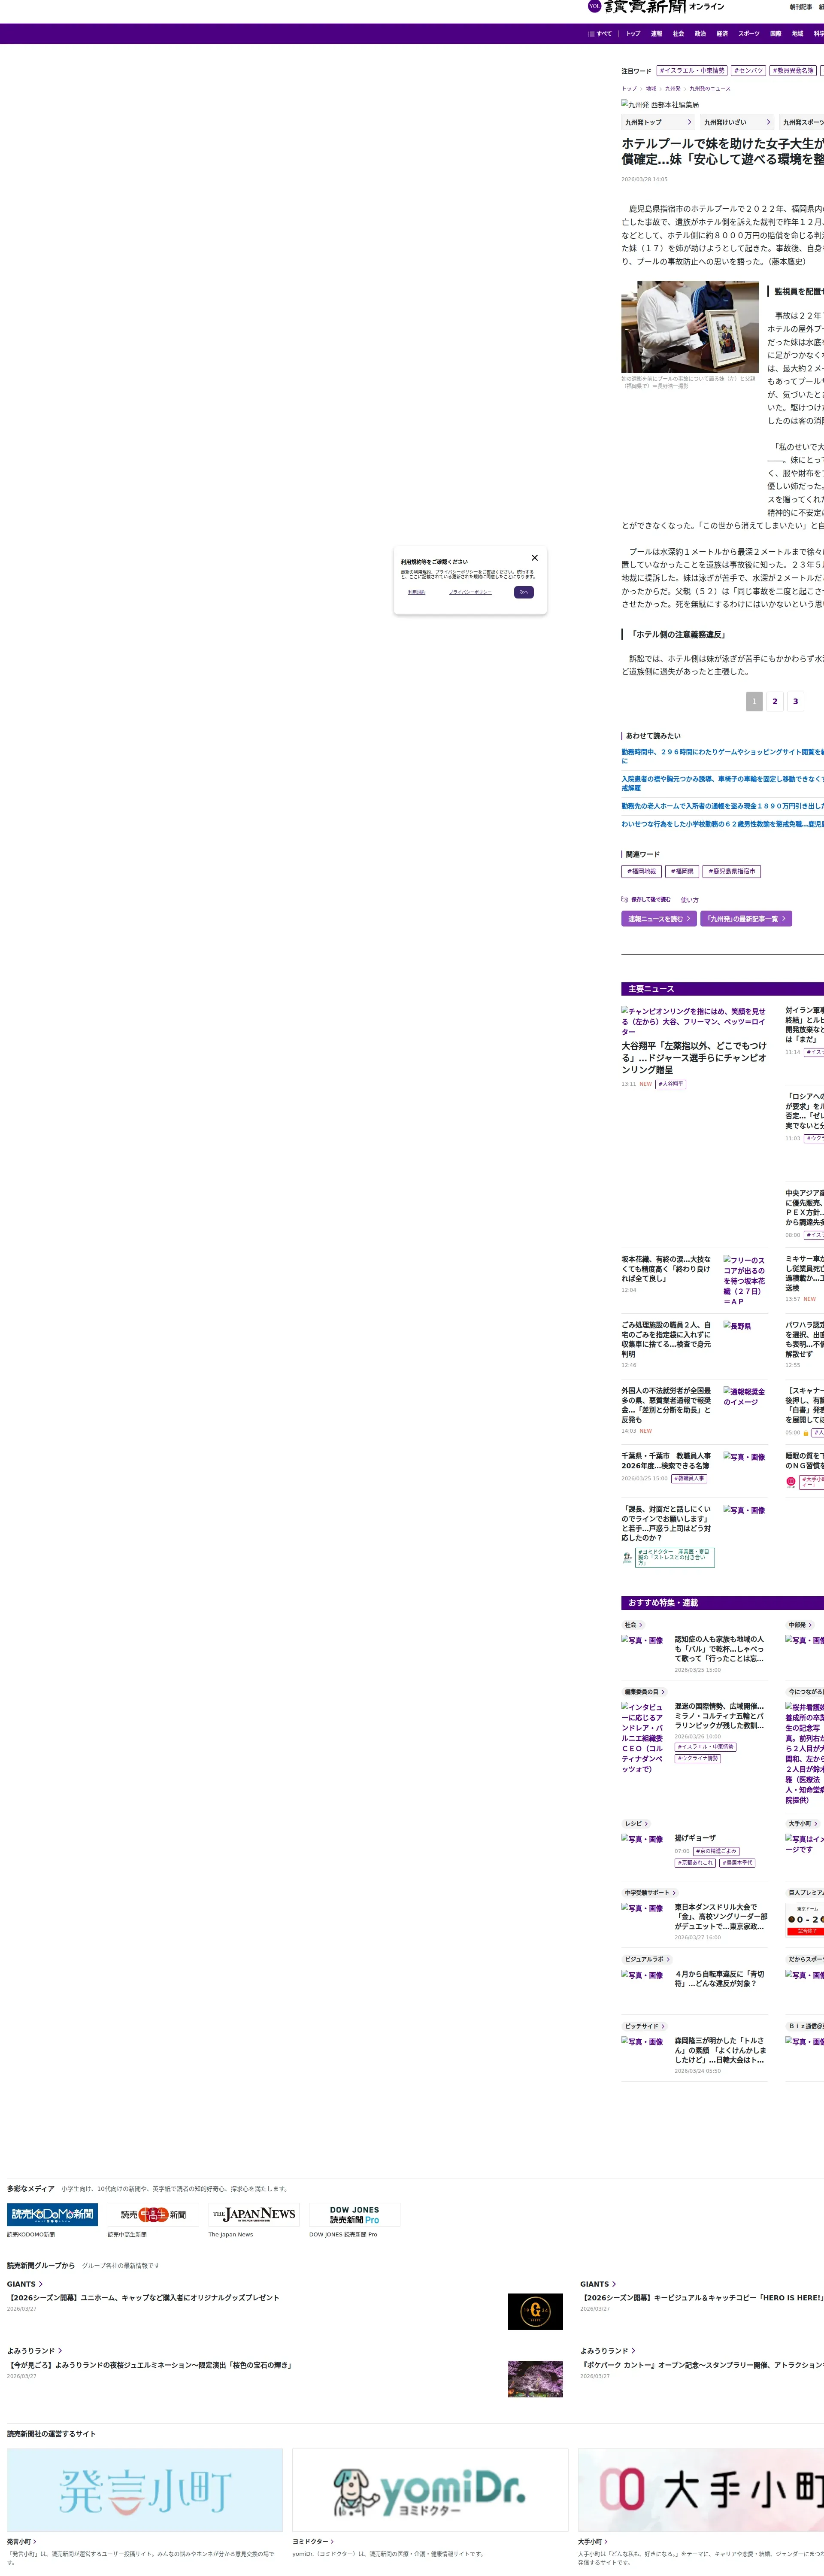Image resolution: width=824 pixels, height=2576 pixels.
Task: Open the 坂本花織 headline
Action: point(666,1269)
